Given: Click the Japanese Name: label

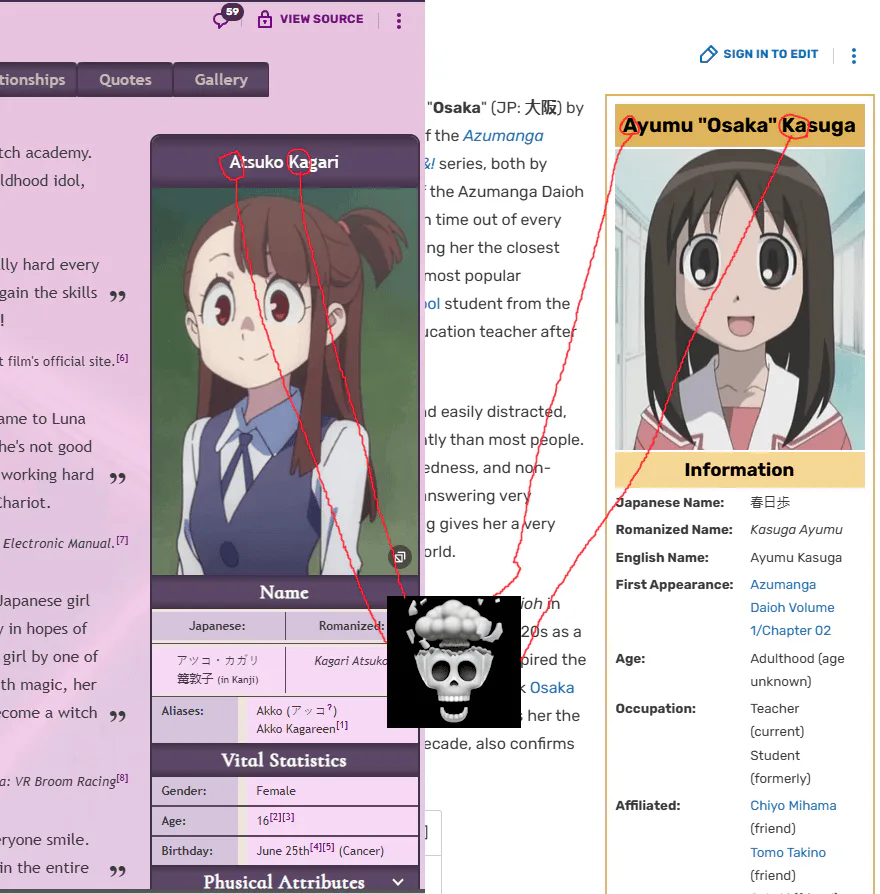Looking at the screenshot, I should click(x=670, y=502).
